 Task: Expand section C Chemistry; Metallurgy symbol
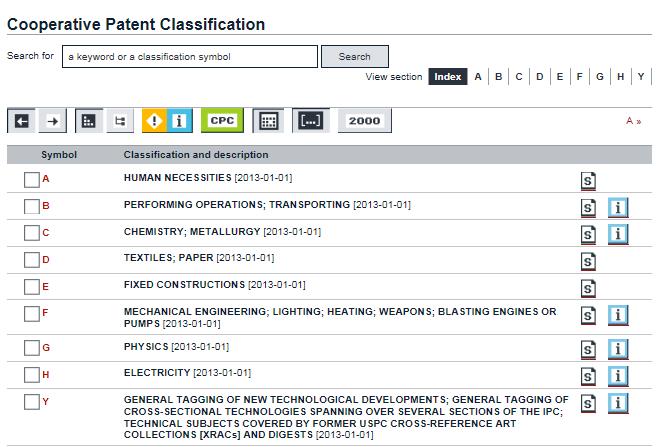(x=46, y=233)
